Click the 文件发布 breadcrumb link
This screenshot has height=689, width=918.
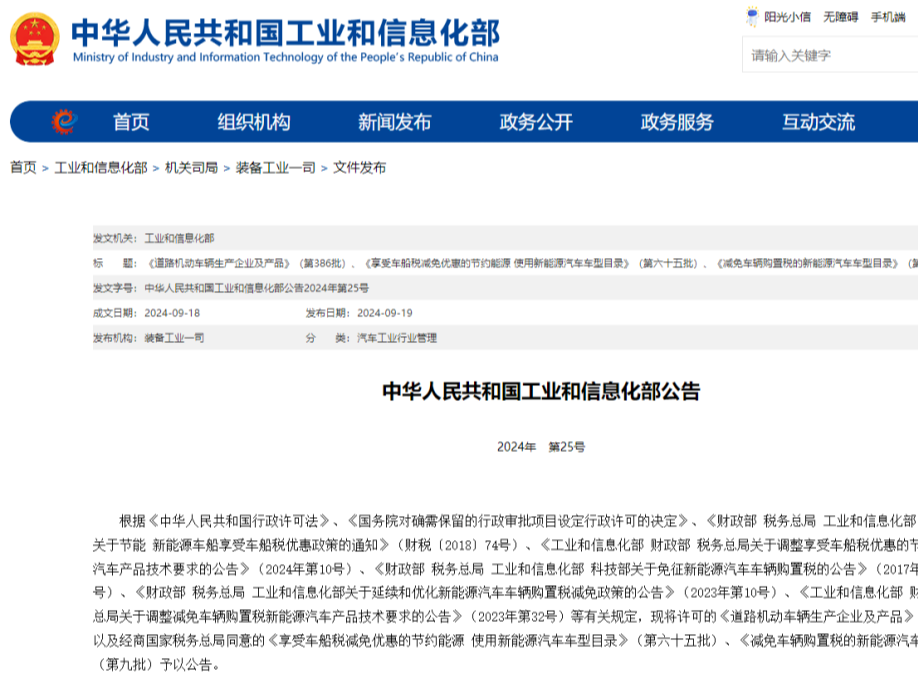359,167
